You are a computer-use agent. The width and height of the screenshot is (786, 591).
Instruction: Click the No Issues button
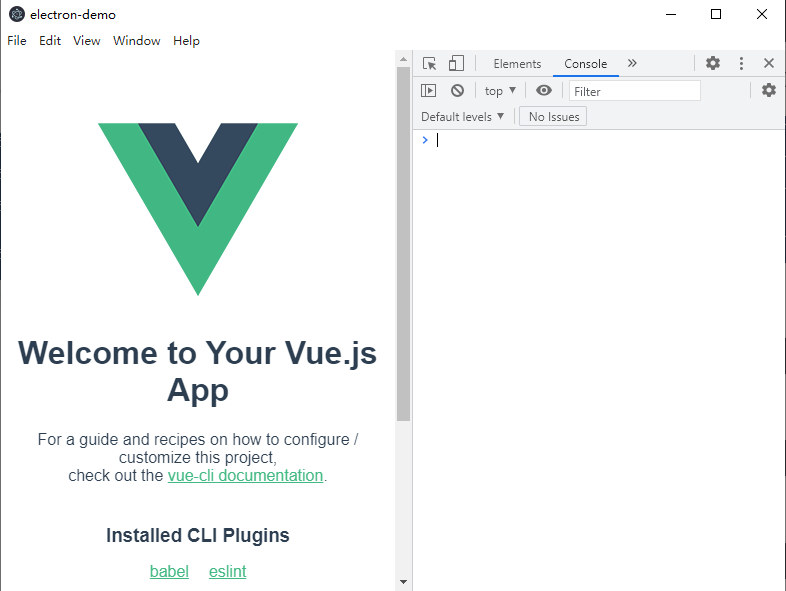coord(553,117)
